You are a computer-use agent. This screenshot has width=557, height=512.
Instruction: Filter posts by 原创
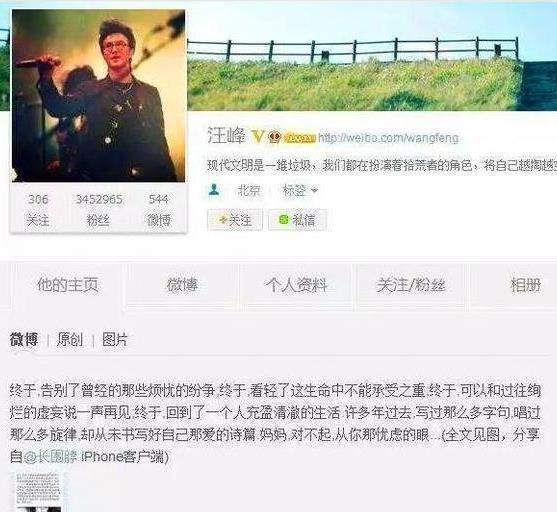click(70, 340)
